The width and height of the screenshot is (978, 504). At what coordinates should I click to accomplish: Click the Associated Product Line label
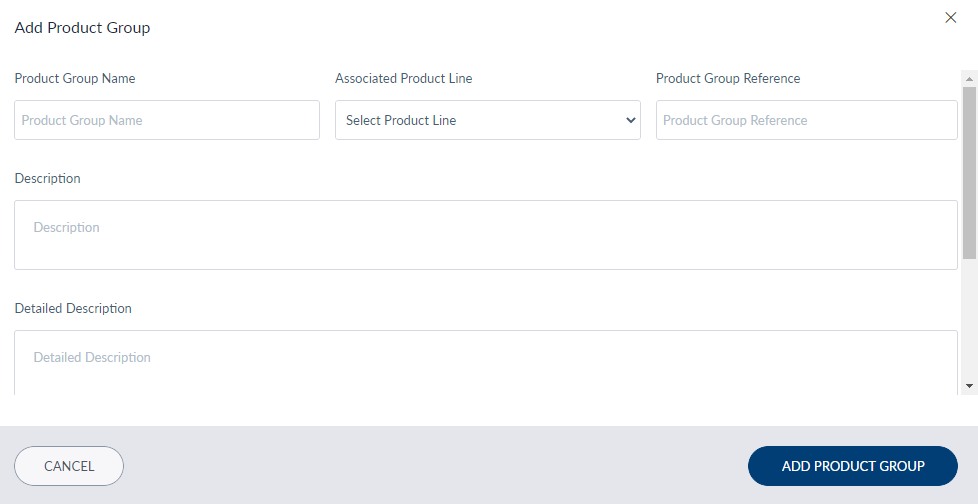[x=404, y=78]
